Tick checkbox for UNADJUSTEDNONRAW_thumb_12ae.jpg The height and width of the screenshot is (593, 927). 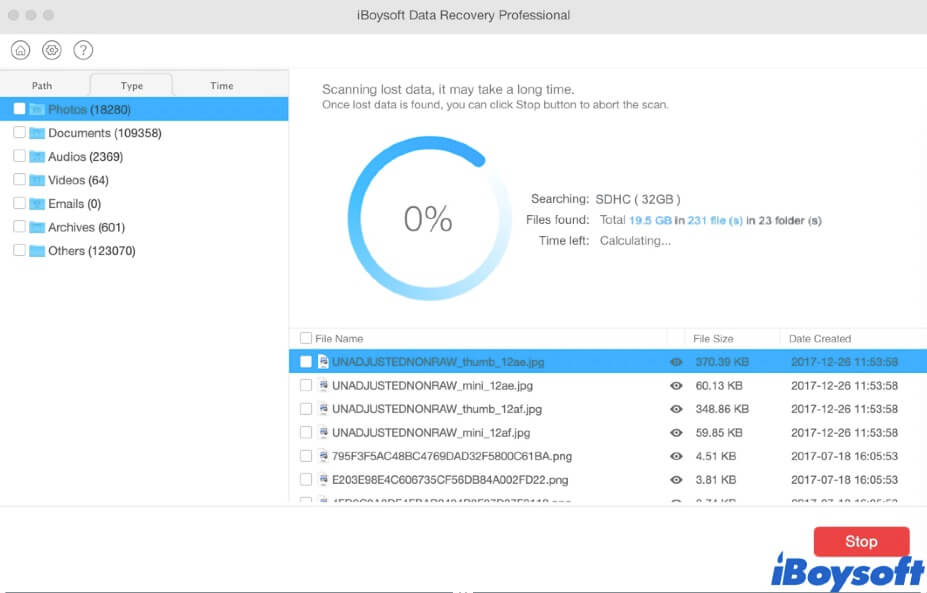tap(306, 361)
